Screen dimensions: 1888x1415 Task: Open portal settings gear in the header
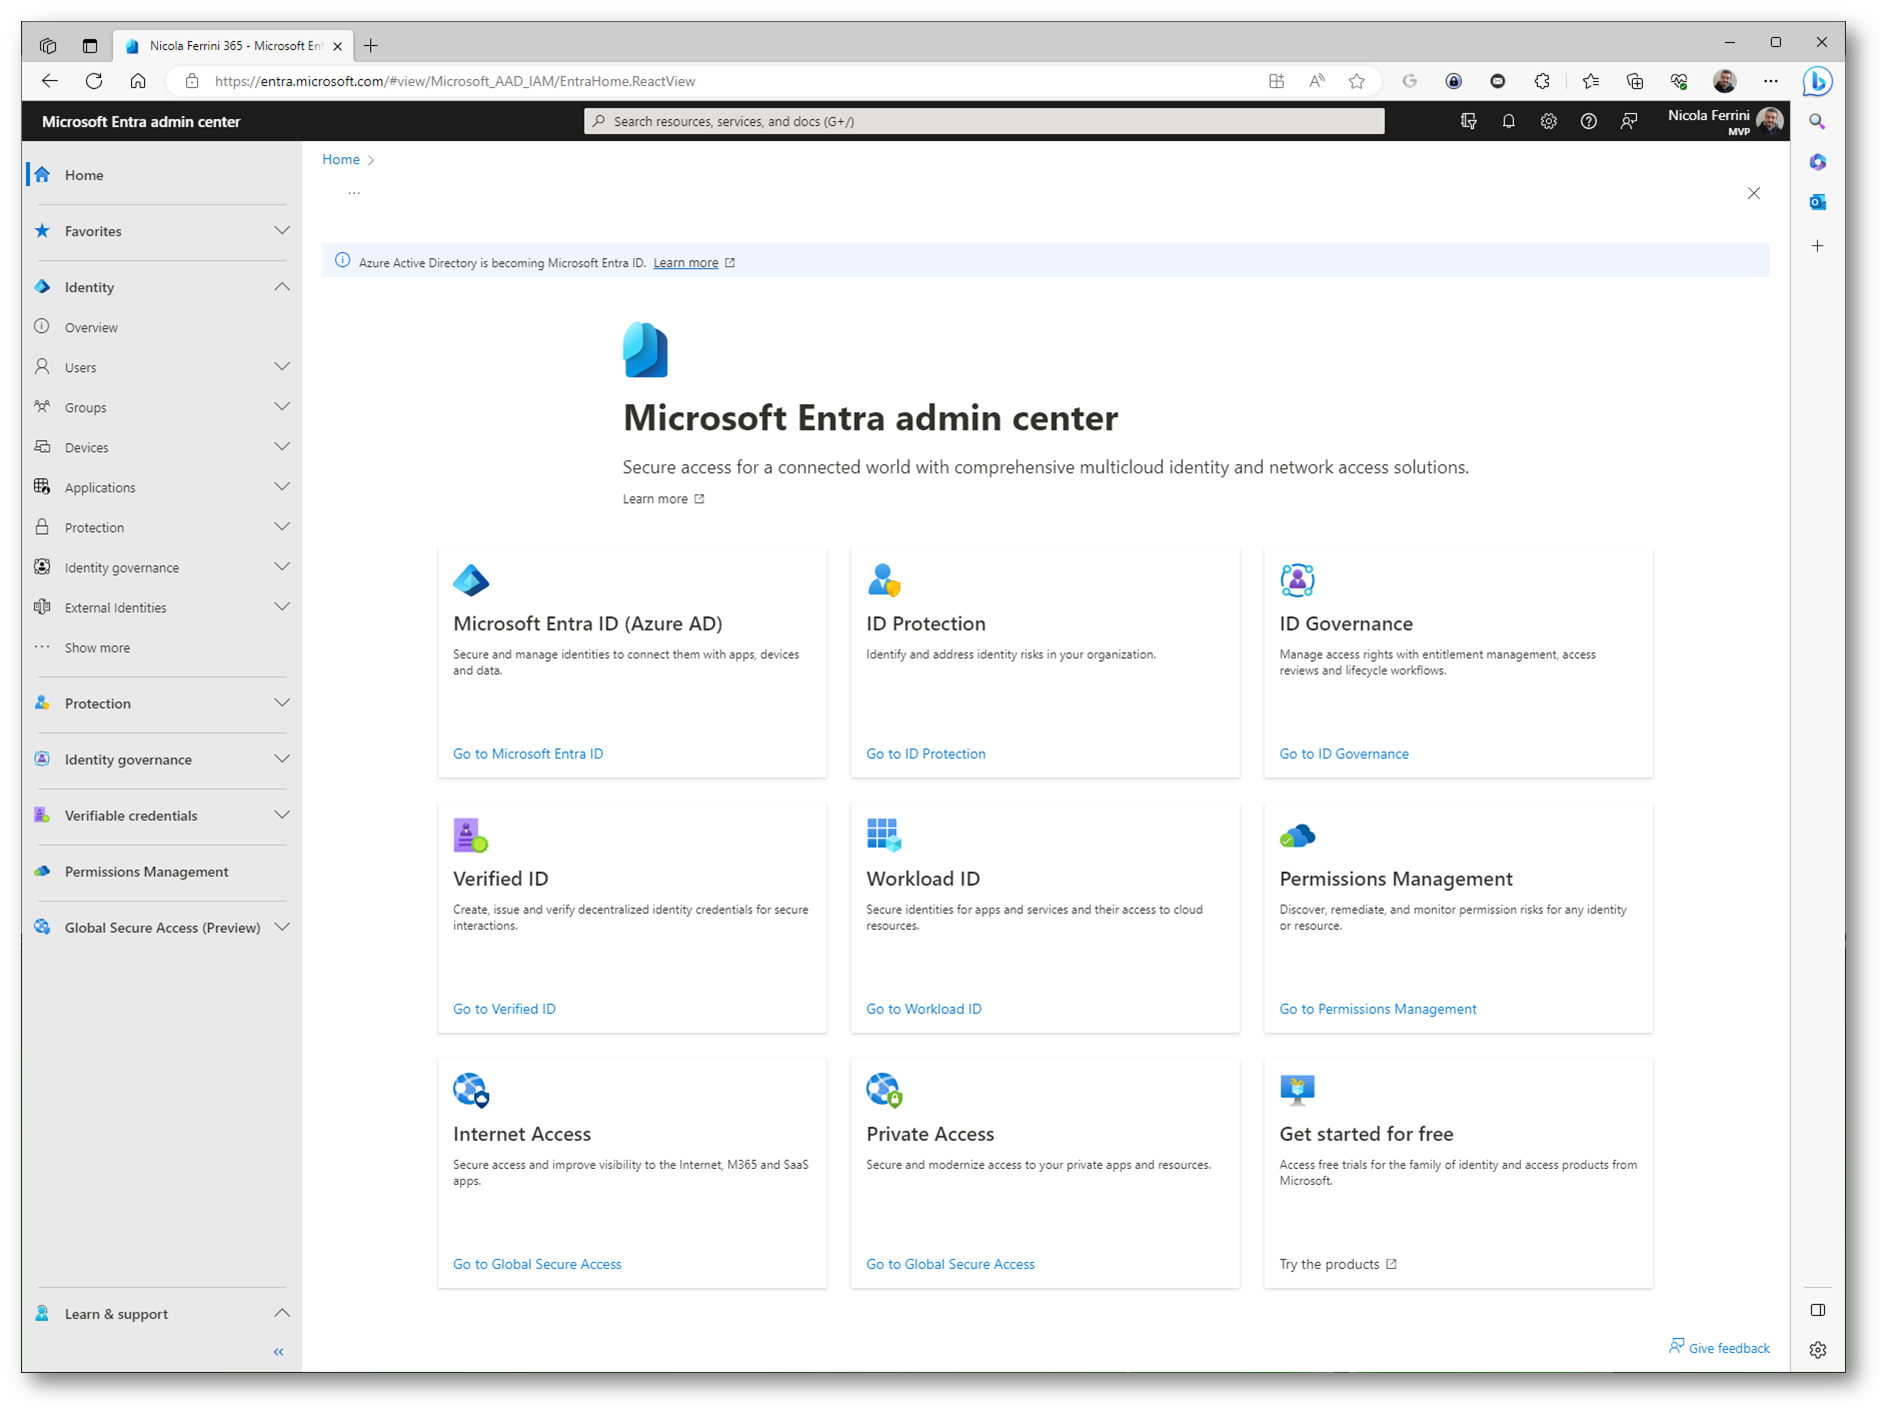coord(1548,121)
